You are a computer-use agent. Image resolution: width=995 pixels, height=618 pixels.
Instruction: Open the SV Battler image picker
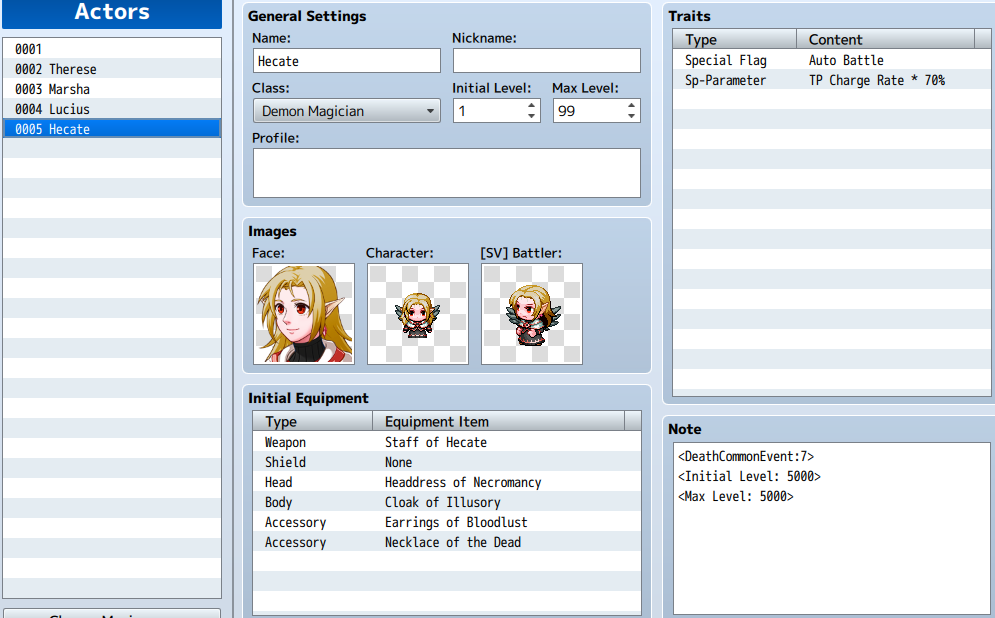tap(532, 314)
